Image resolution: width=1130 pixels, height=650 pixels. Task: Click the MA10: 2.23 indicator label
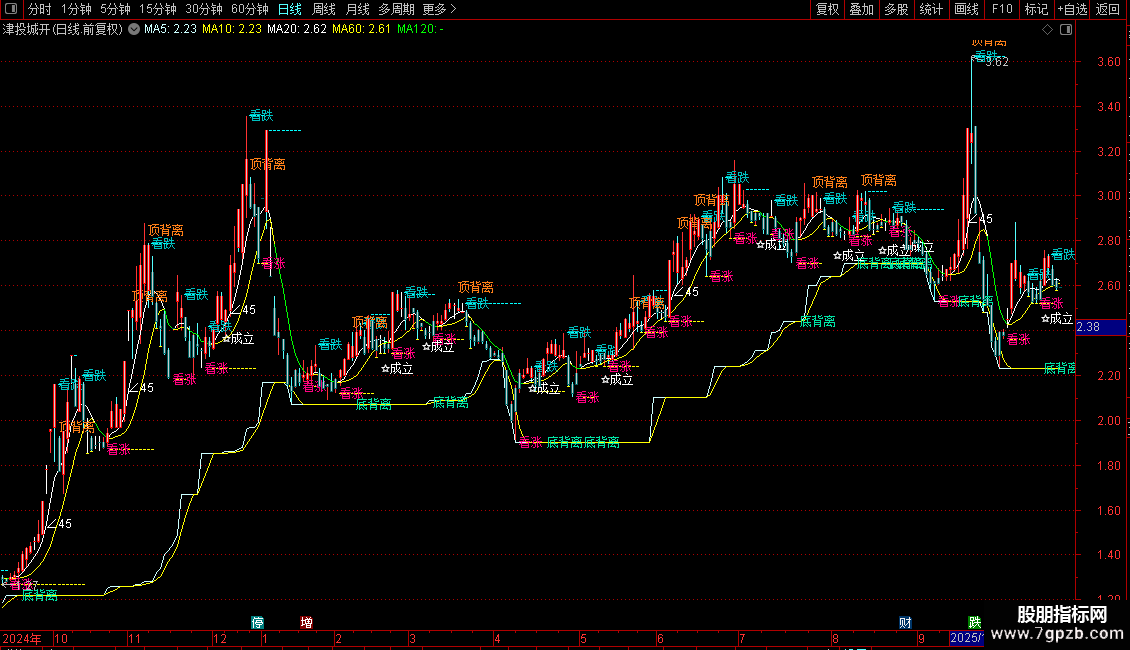(x=231, y=30)
